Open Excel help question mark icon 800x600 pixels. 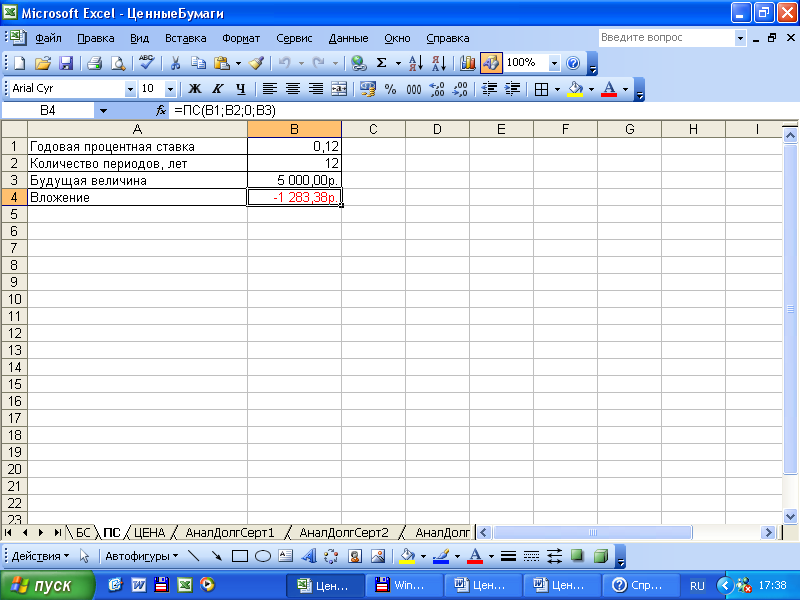pos(573,63)
